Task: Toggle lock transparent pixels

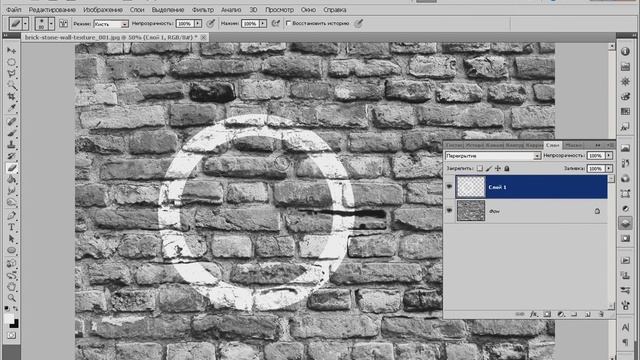Action: (480, 168)
